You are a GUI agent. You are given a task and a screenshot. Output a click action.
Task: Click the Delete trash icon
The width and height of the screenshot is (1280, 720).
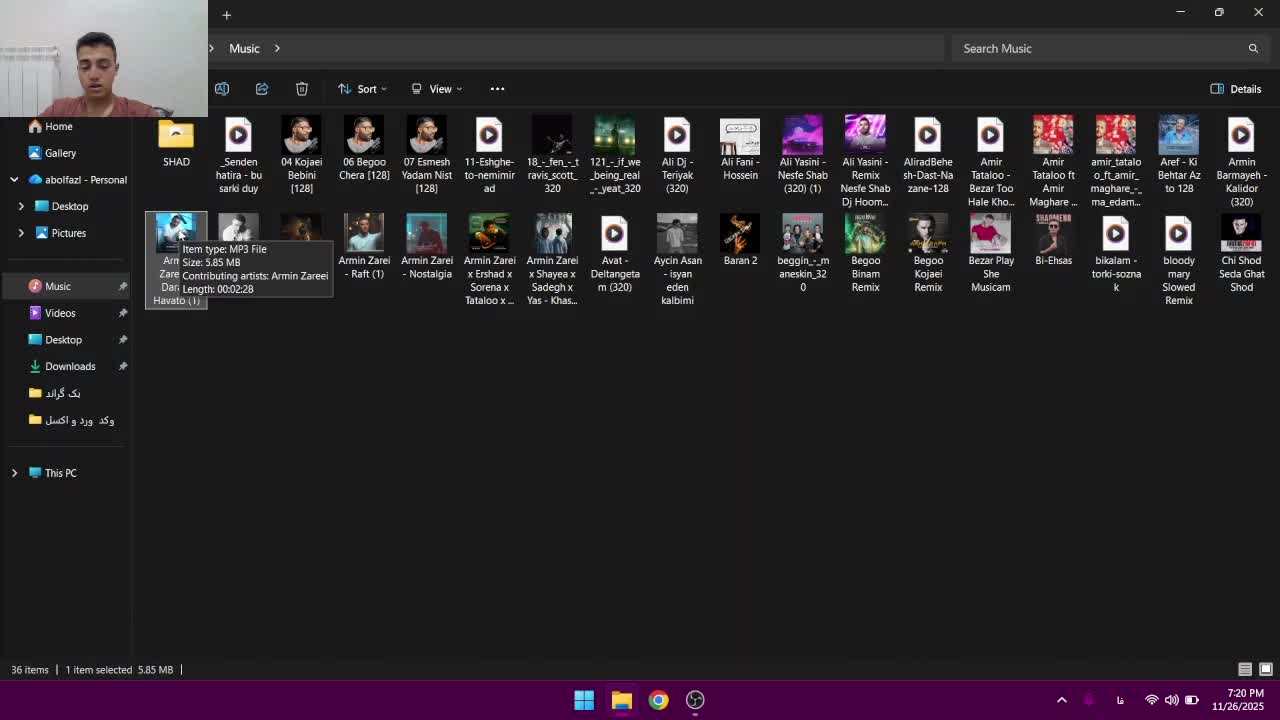point(302,89)
